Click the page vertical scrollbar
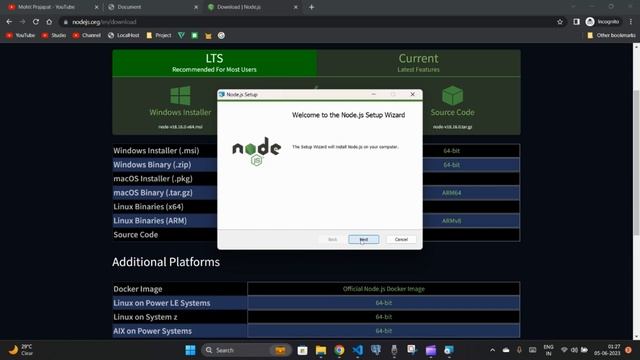 coord(636,163)
